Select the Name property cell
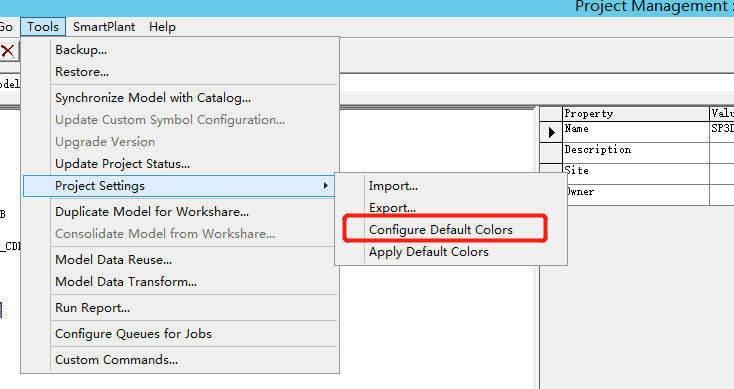The width and height of the screenshot is (734, 389). (636, 132)
